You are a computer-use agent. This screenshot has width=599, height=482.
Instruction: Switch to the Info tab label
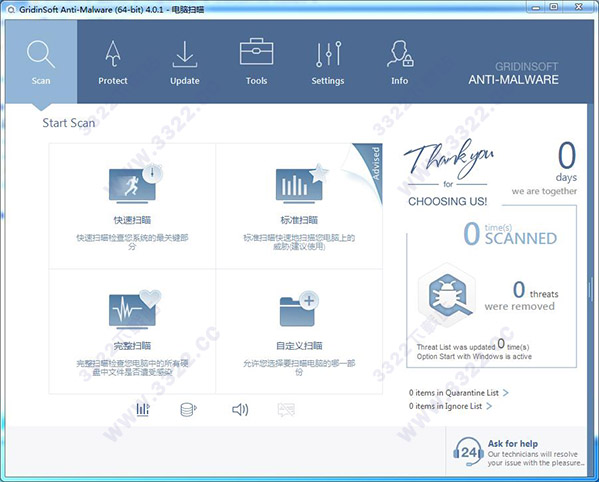pyautogui.click(x=400, y=81)
